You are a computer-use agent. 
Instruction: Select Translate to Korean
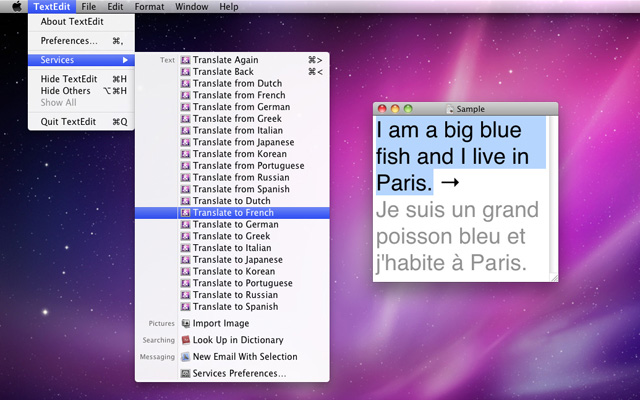tap(232, 271)
